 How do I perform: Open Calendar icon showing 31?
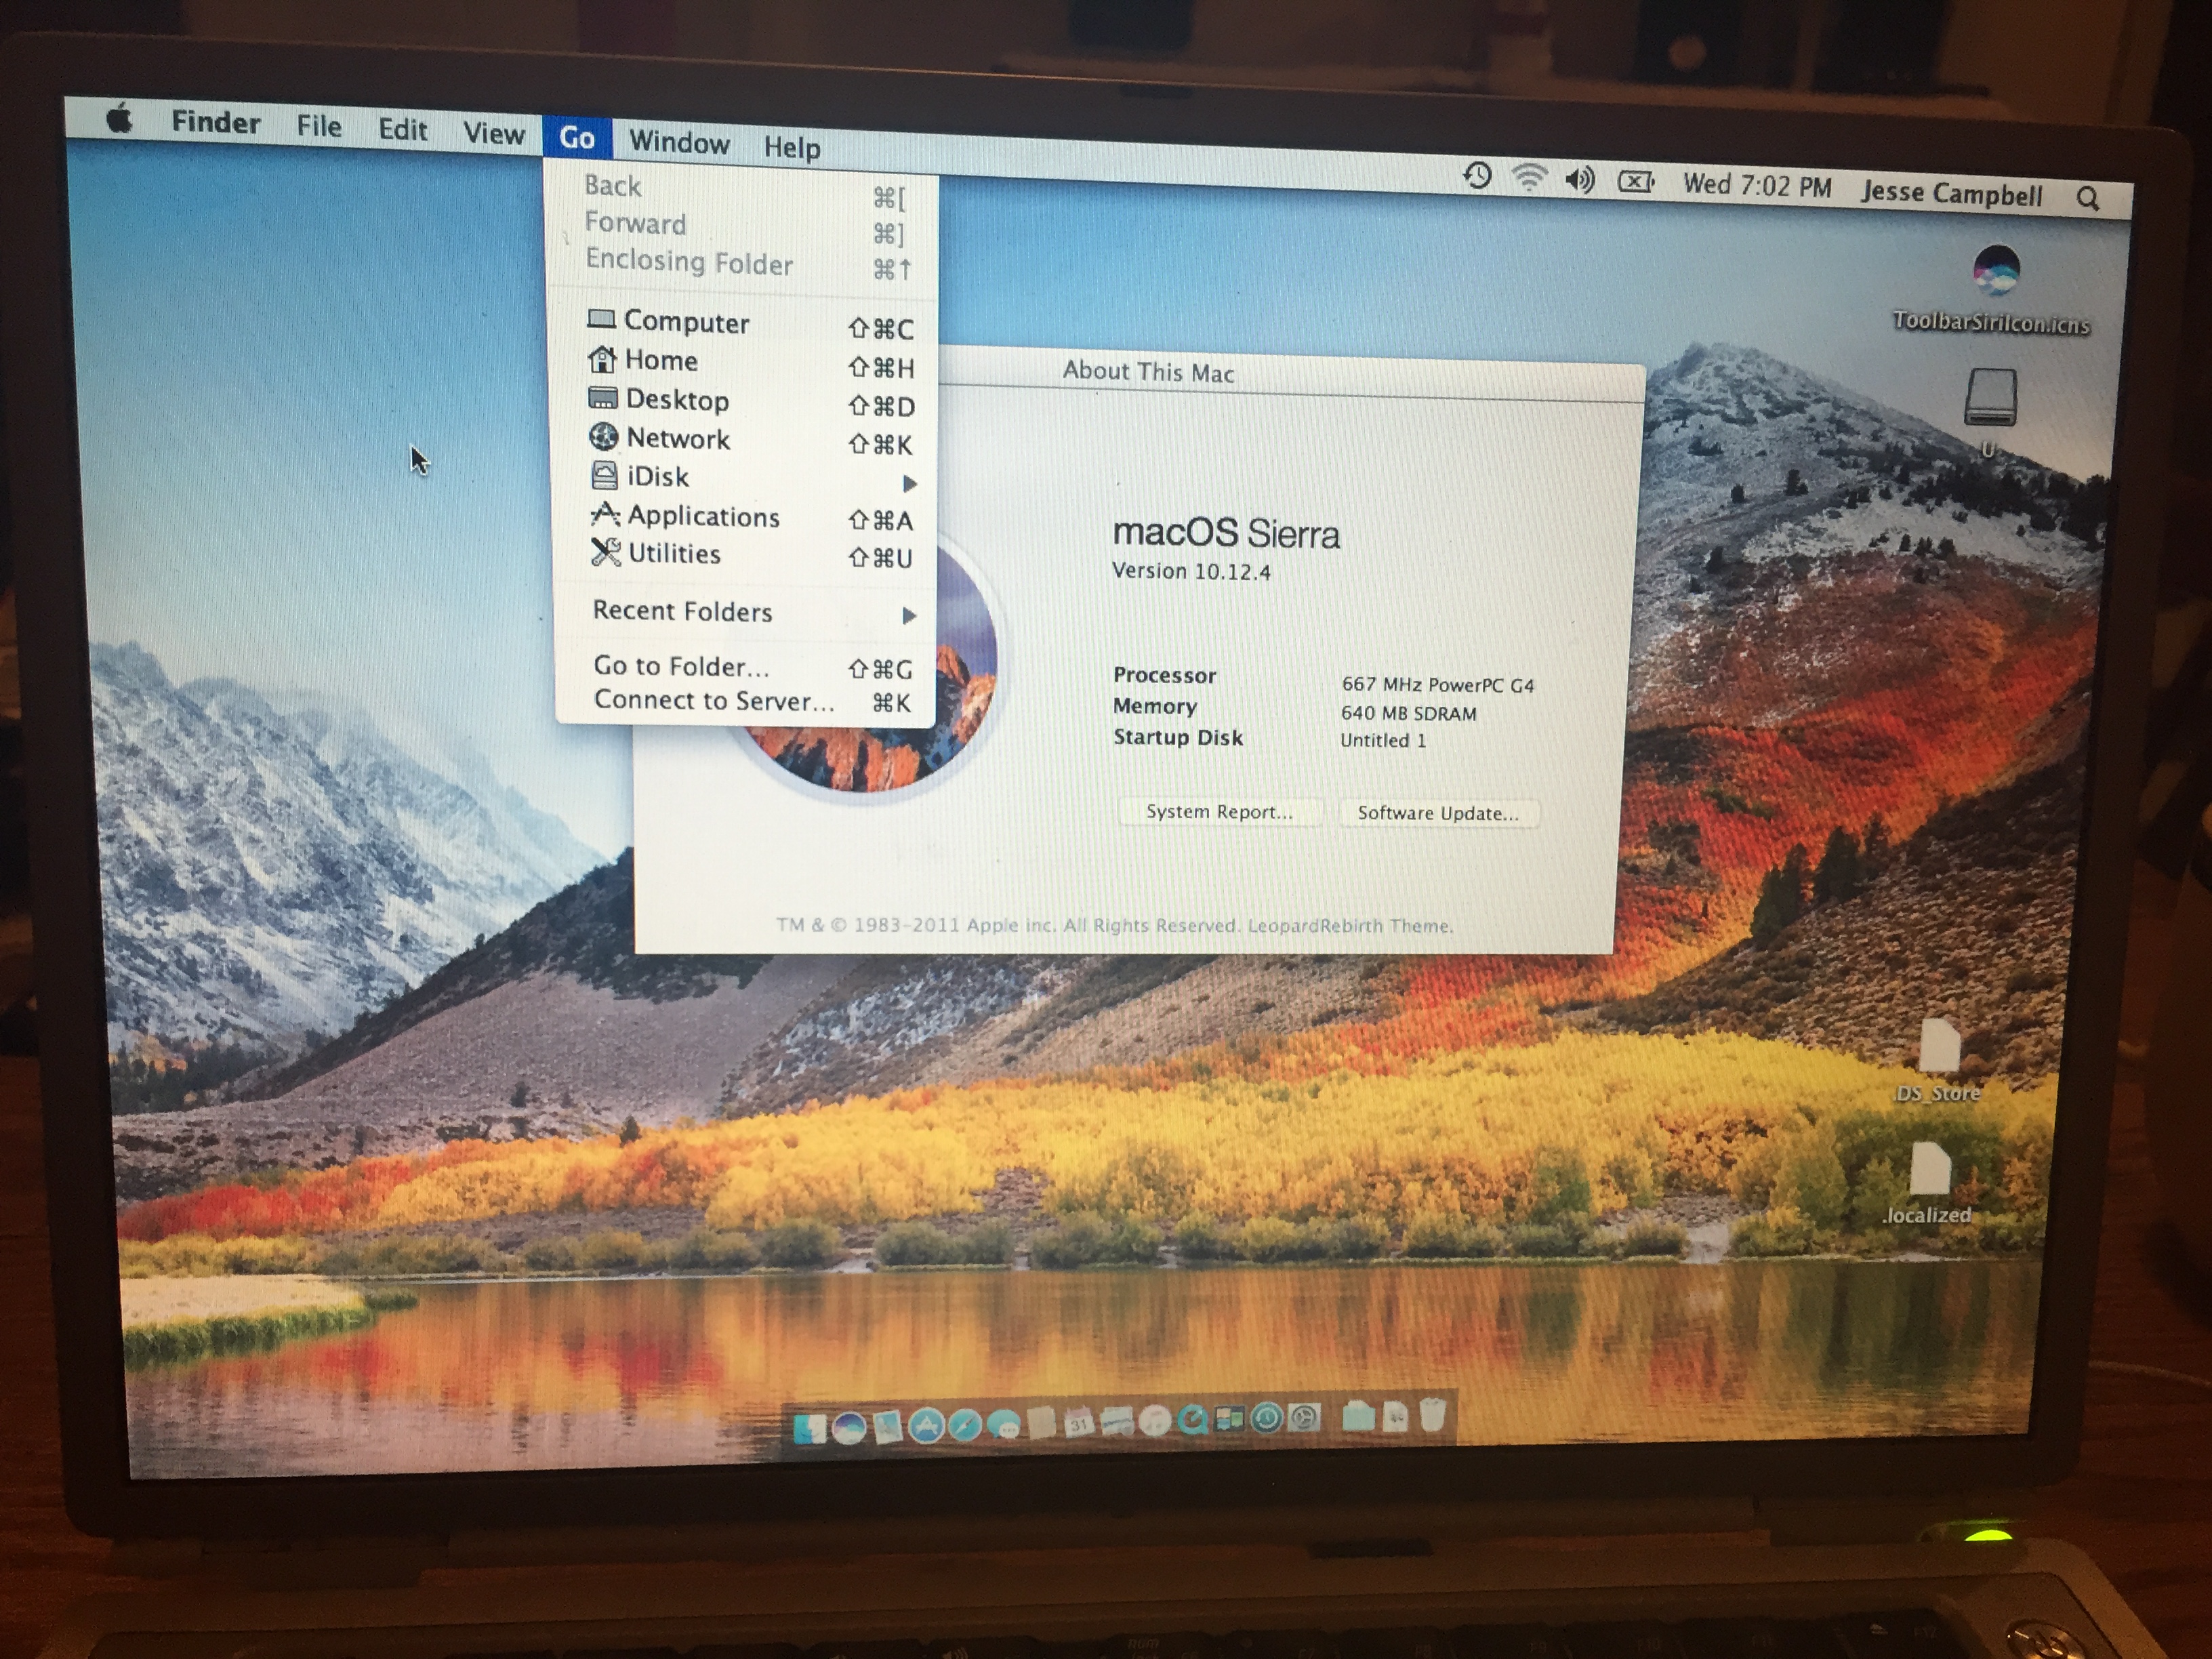click(1080, 1424)
